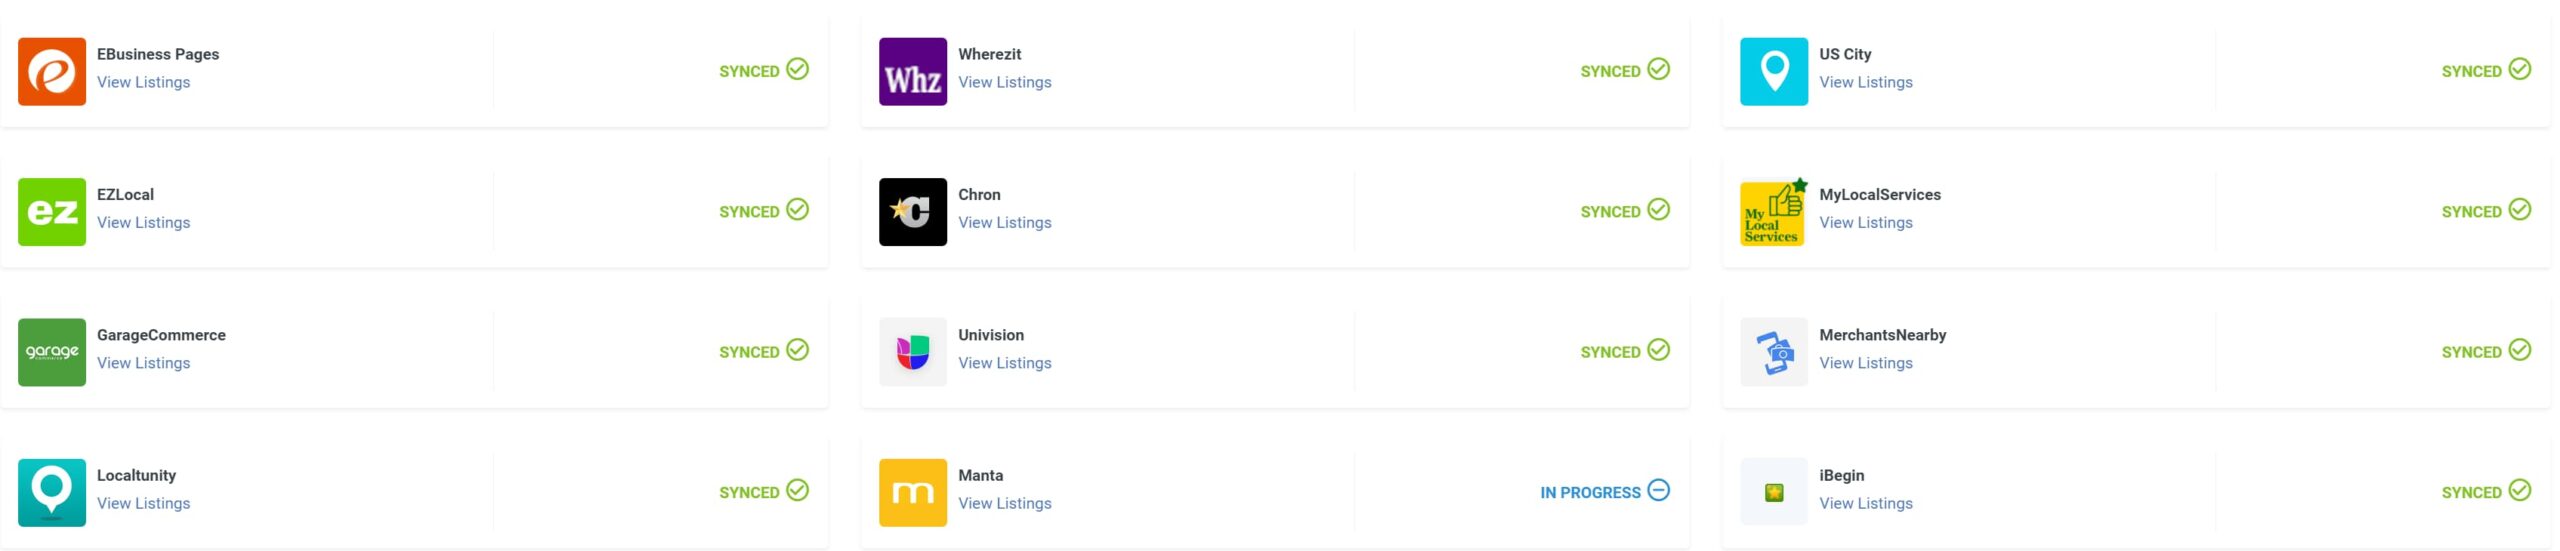Click the GarageCommerce green garage logo
2560x551 pixels.
coord(52,352)
